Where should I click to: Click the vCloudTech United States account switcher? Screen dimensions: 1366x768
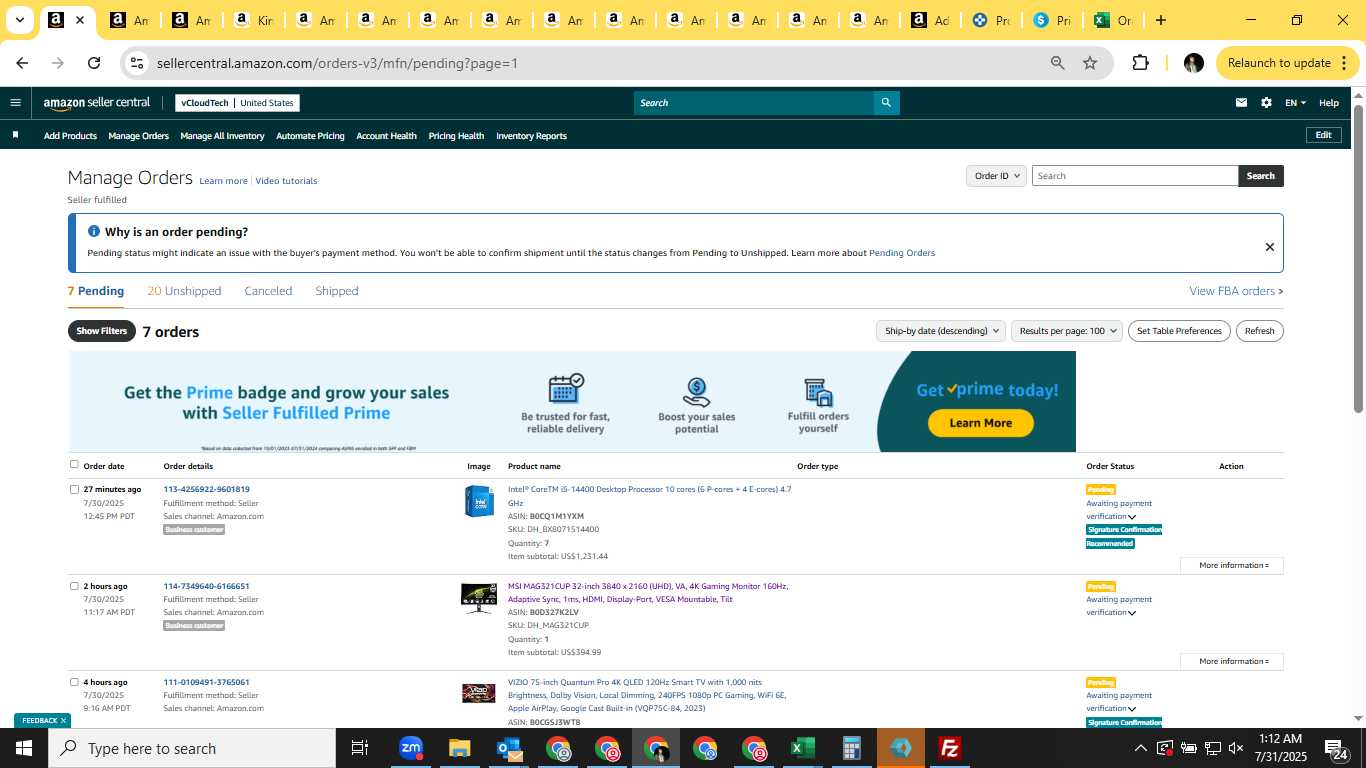click(237, 103)
